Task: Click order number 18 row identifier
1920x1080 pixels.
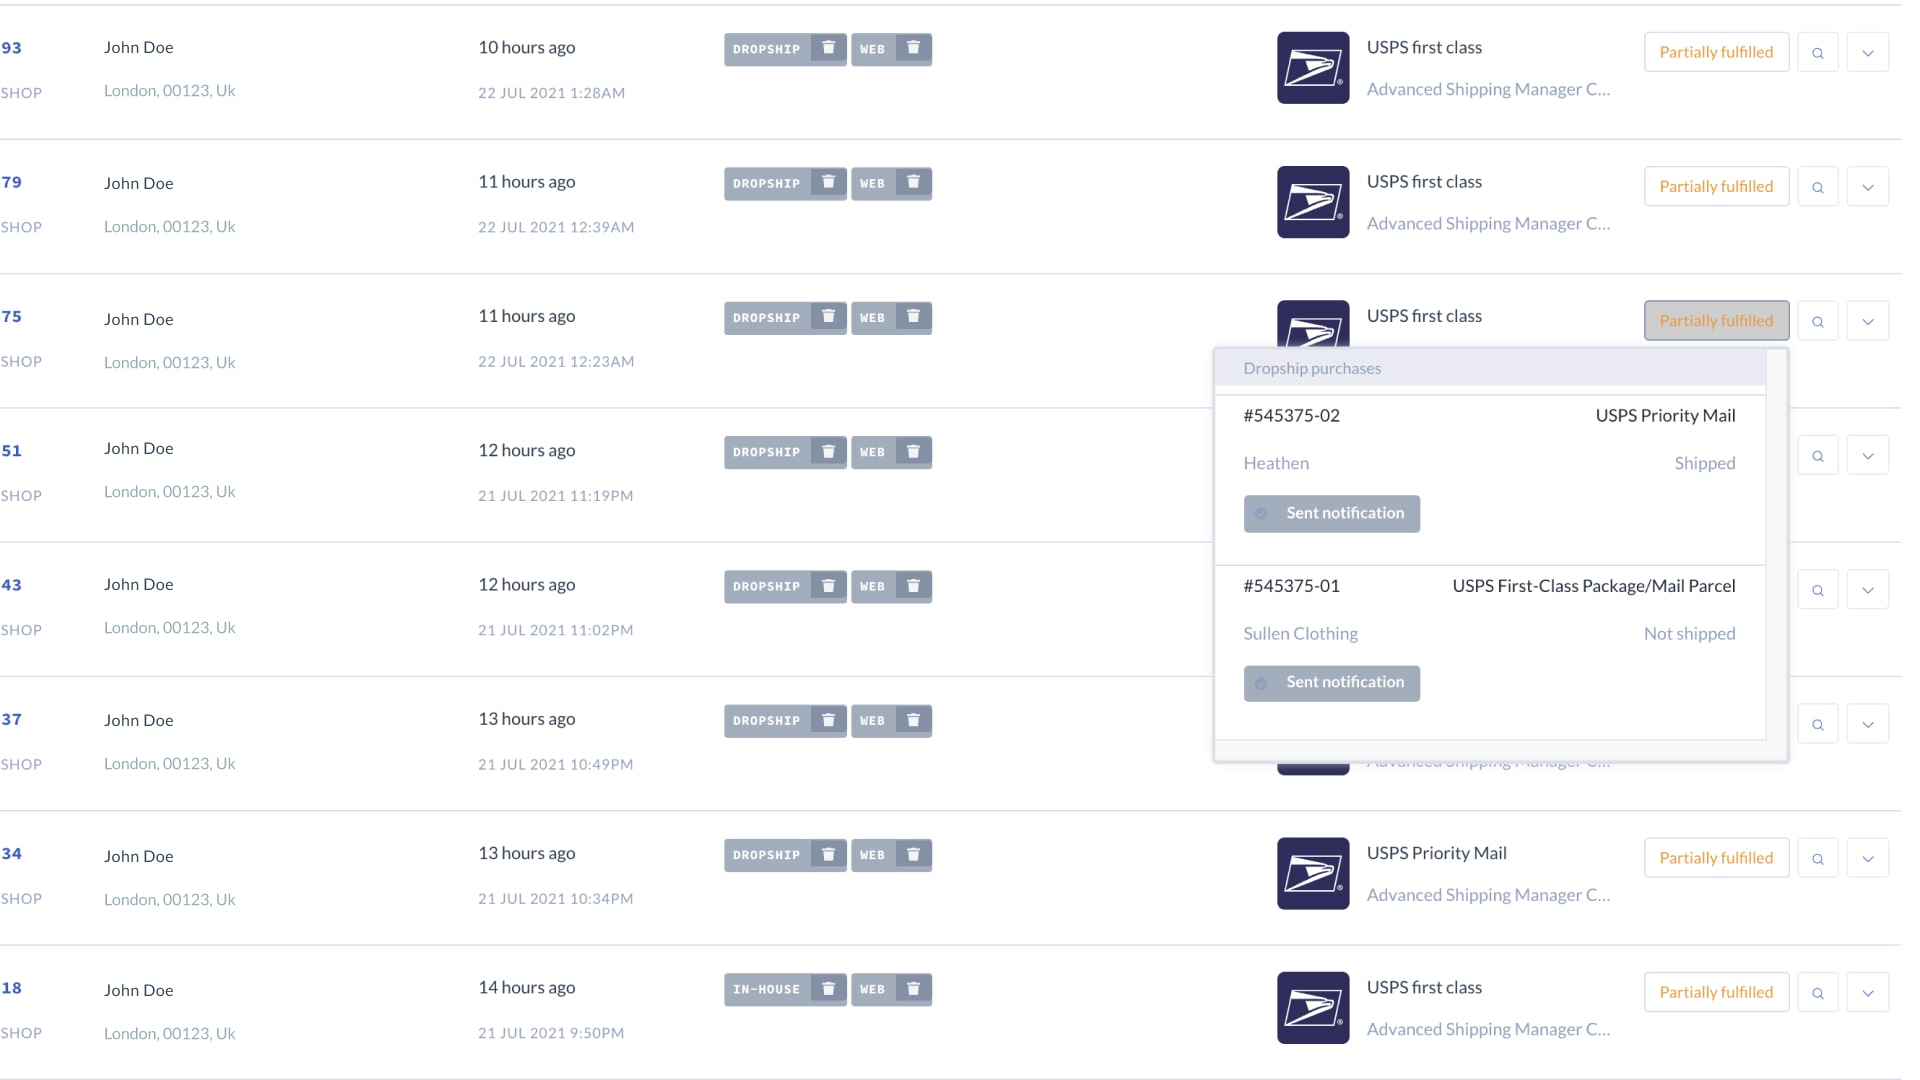Action: [12, 988]
